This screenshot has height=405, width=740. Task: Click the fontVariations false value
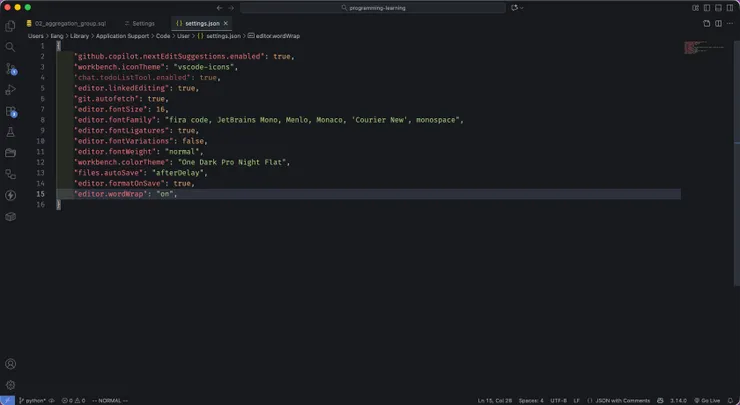pos(193,141)
